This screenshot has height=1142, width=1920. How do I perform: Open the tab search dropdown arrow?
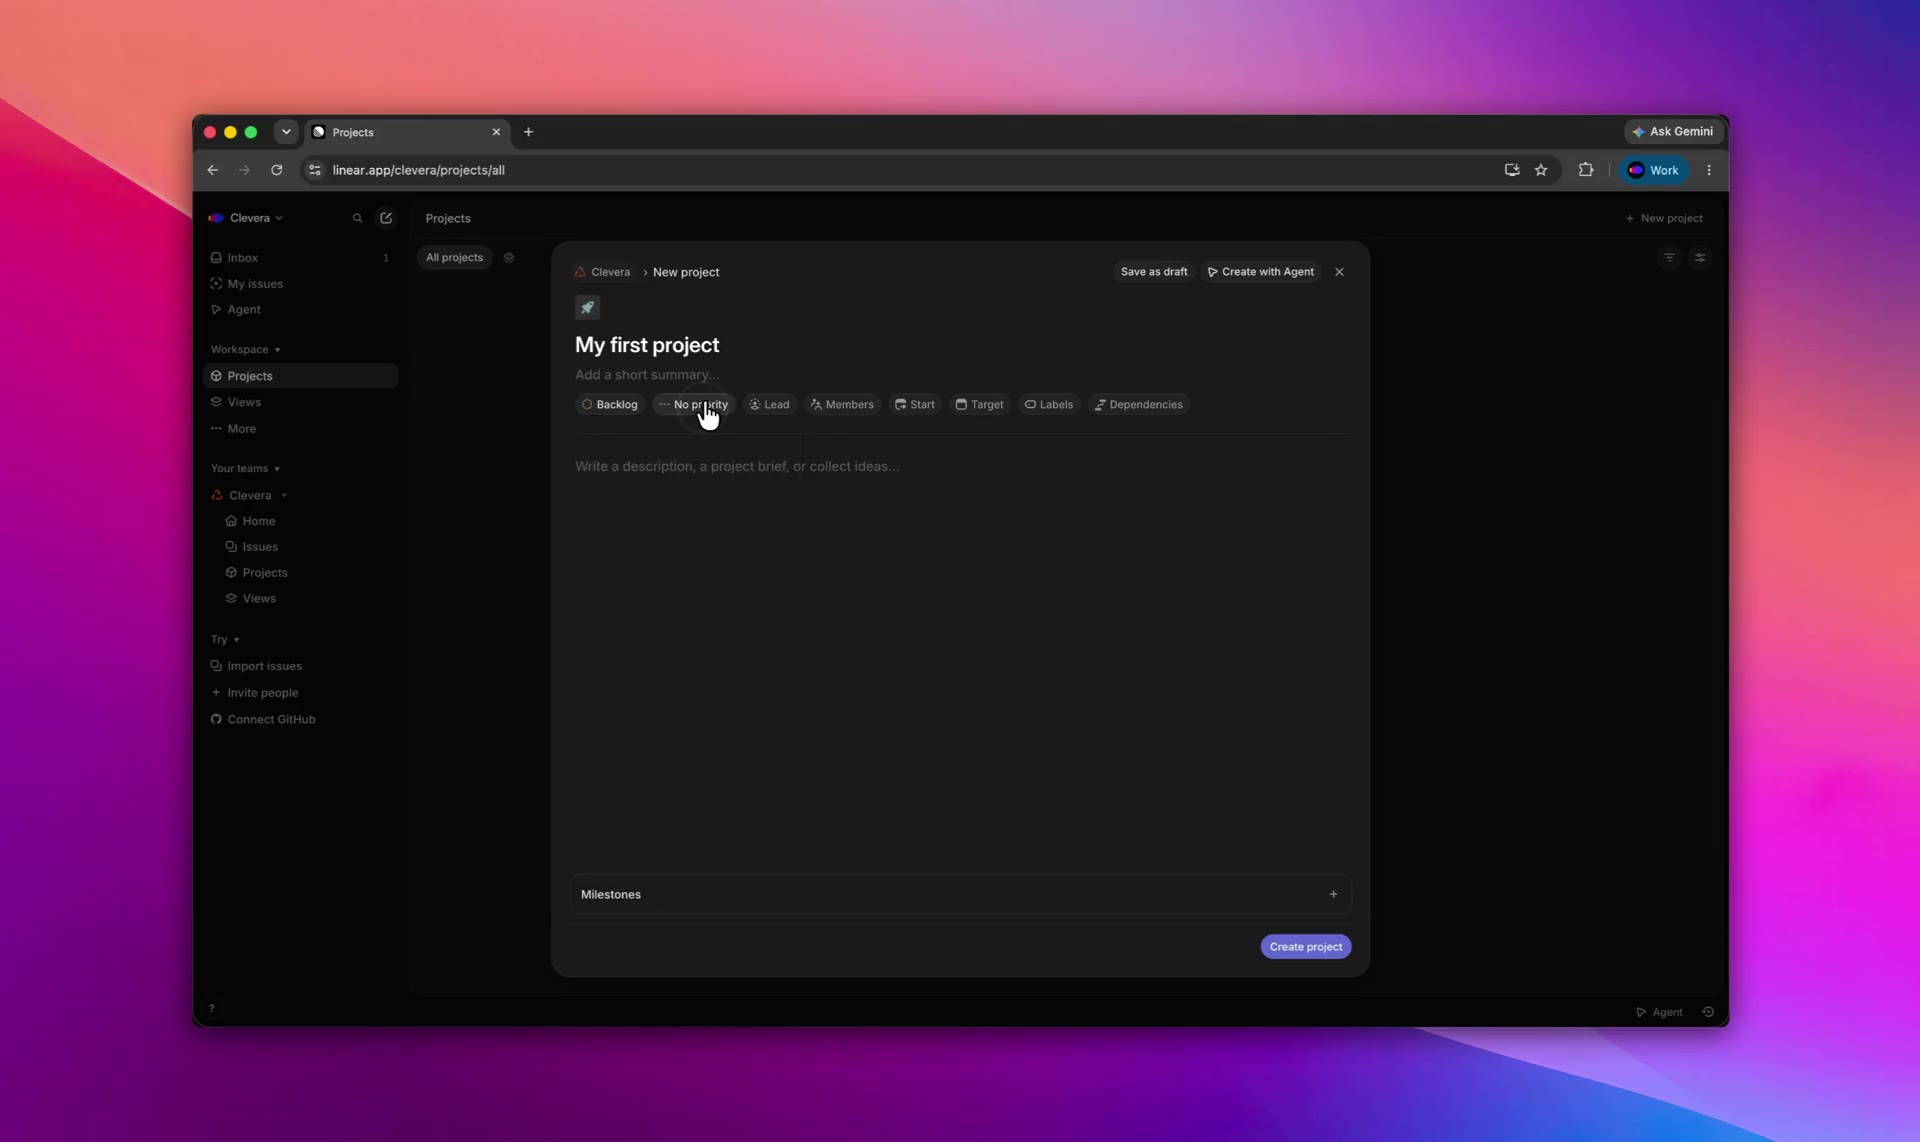286,132
